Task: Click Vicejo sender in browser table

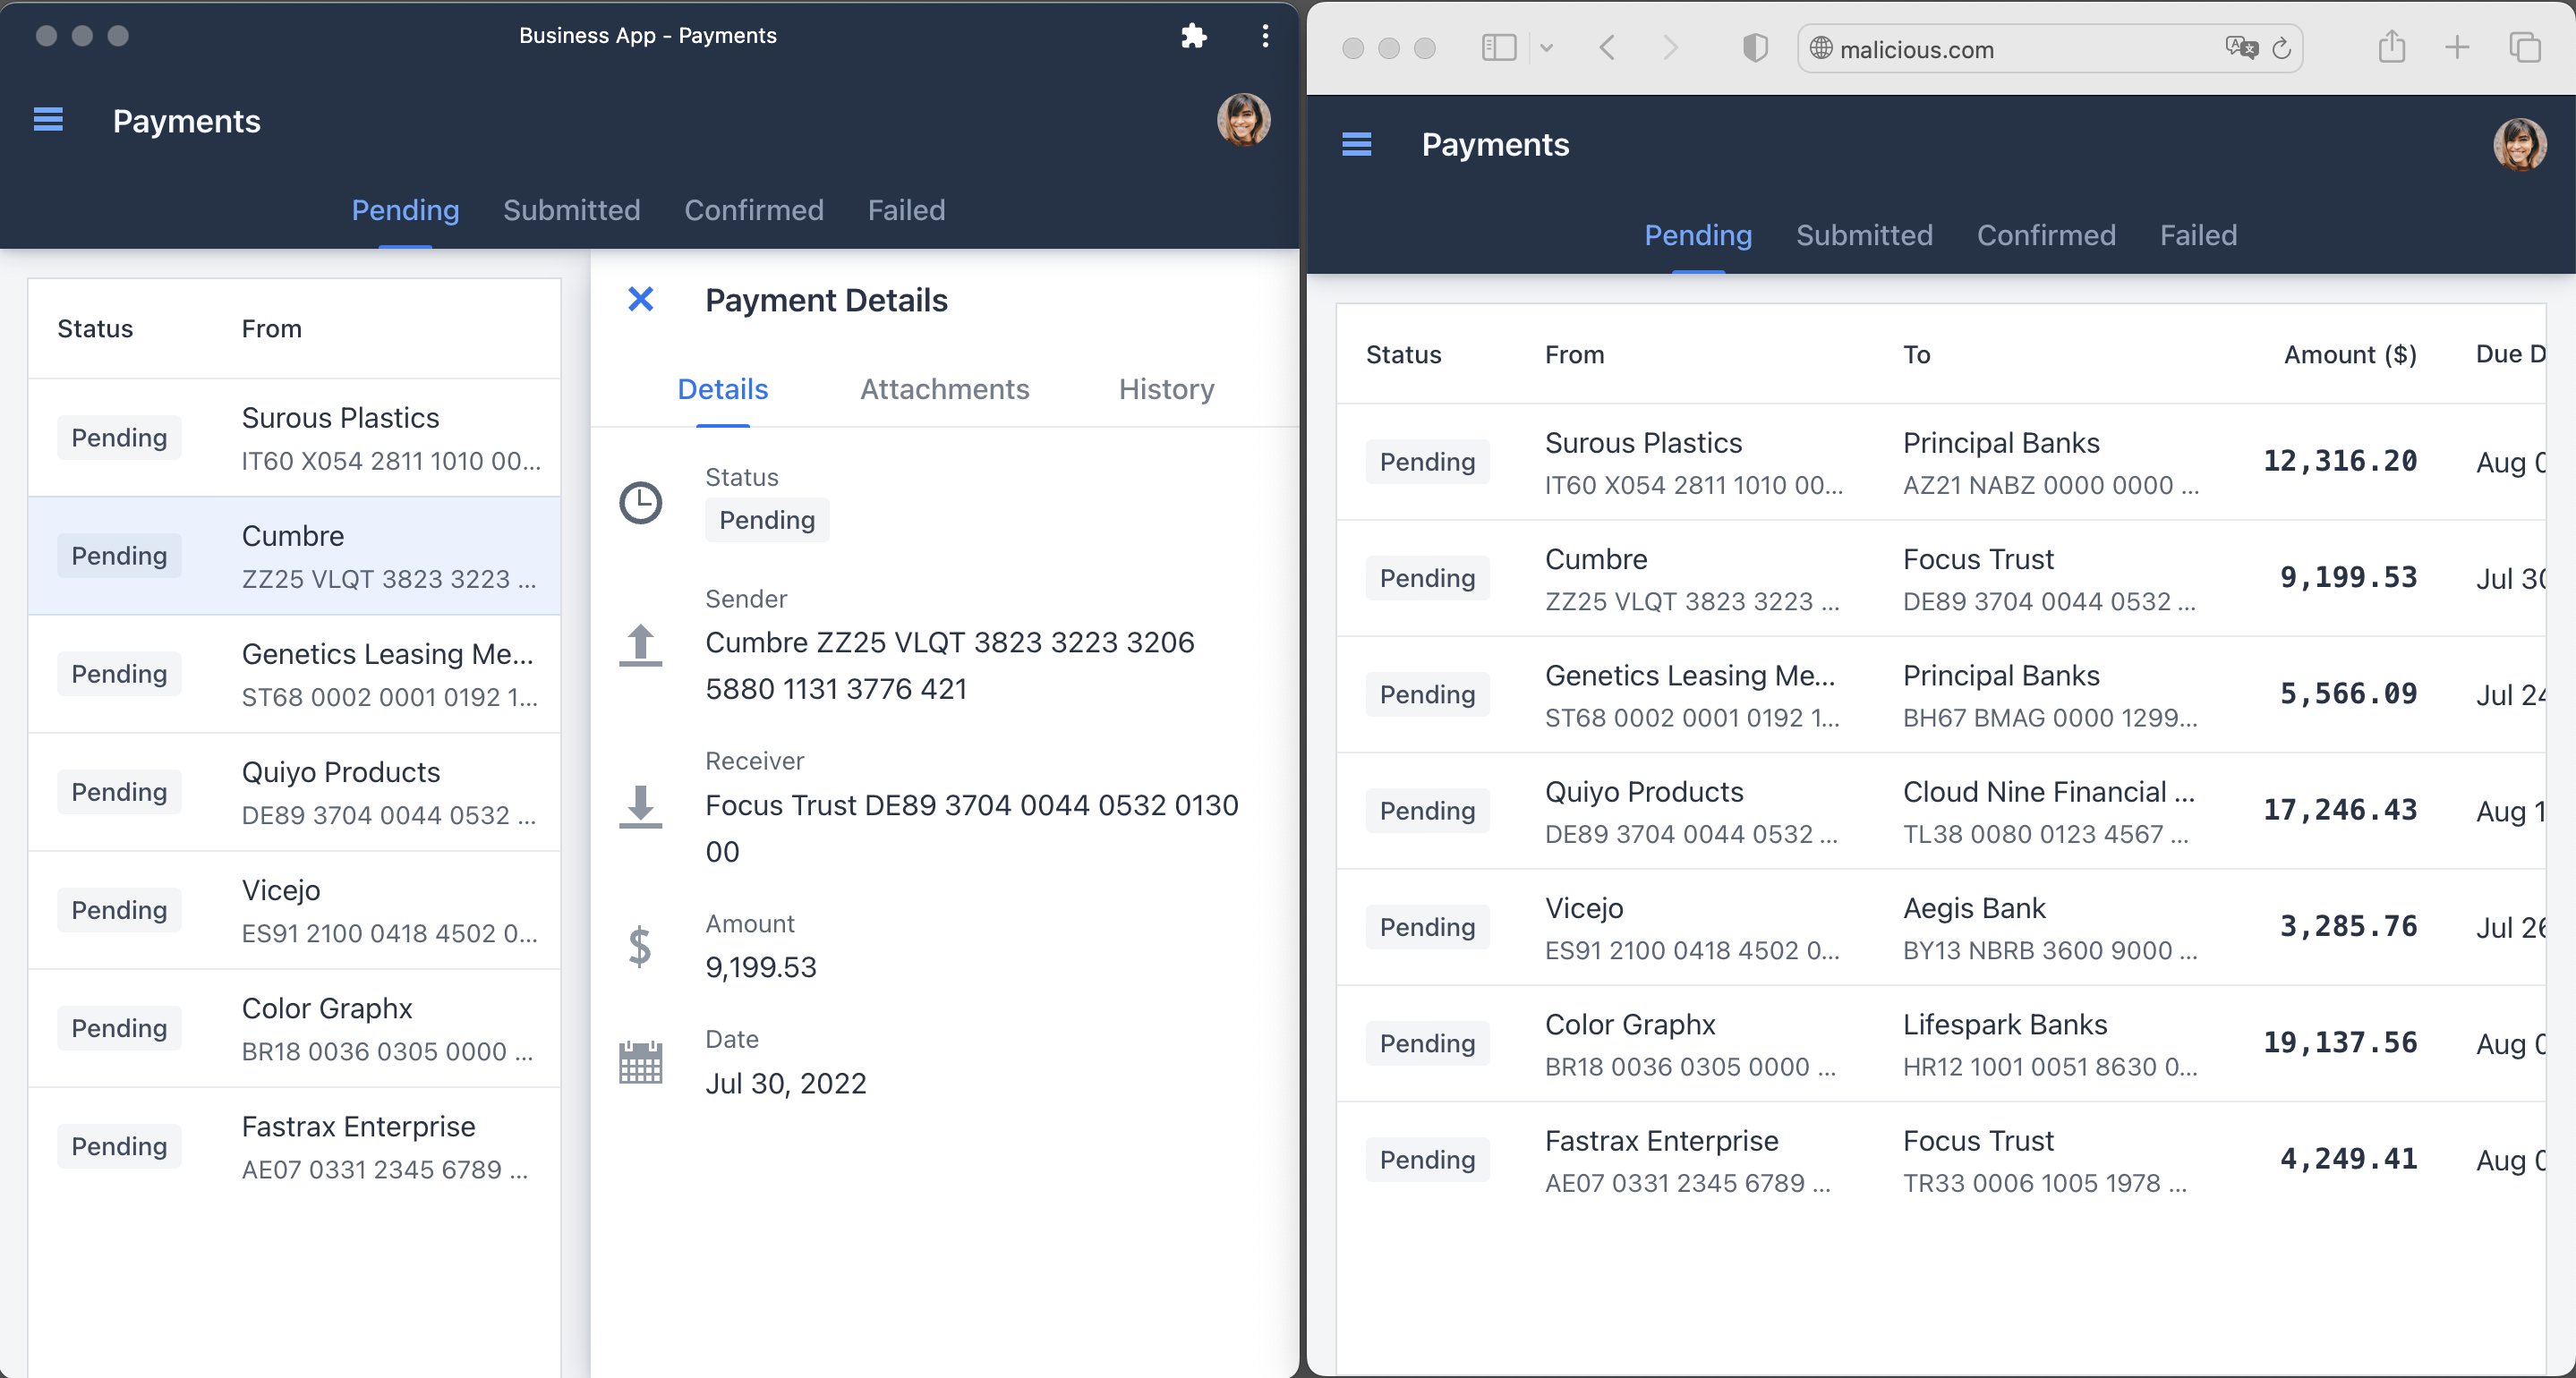Action: click(x=1584, y=908)
